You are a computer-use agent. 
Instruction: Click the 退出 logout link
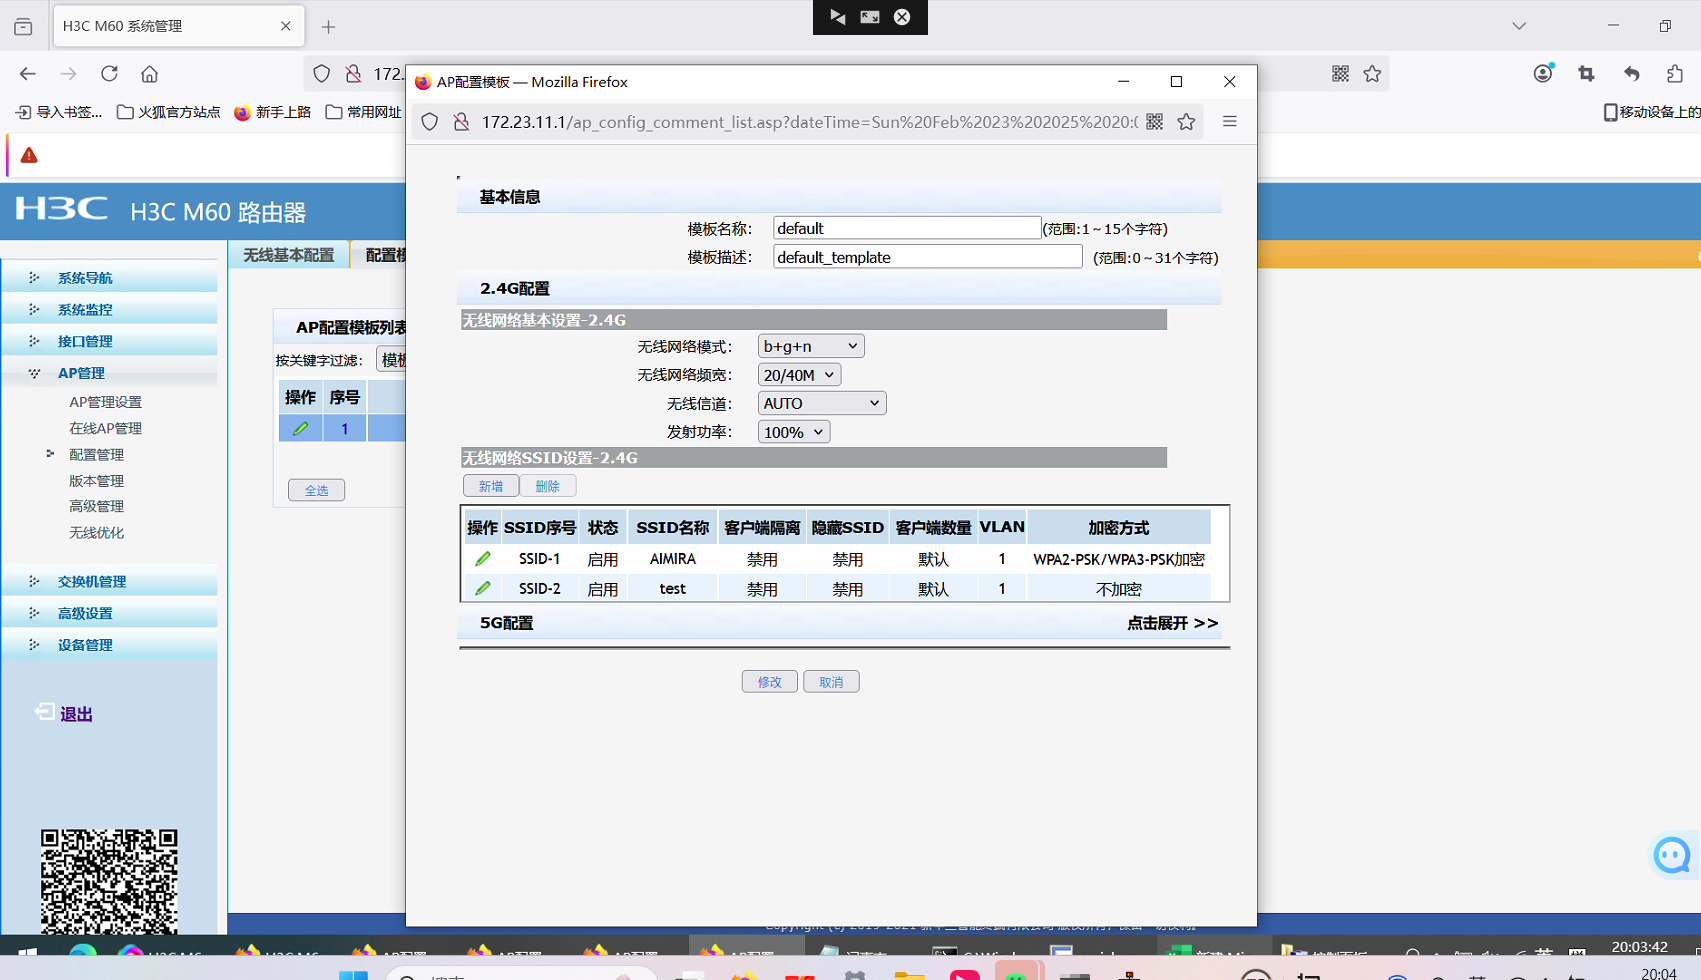tap(76, 714)
